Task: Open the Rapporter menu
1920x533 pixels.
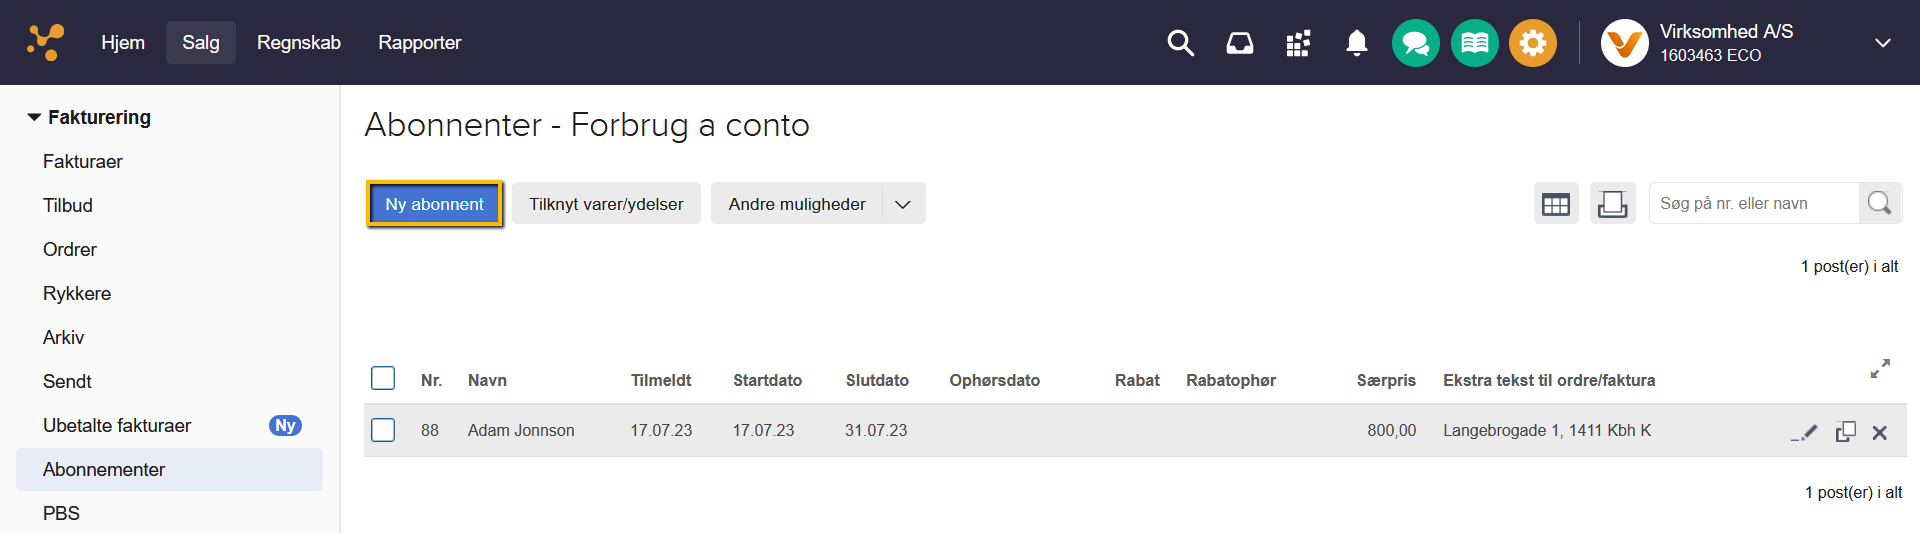Action: (419, 43)
